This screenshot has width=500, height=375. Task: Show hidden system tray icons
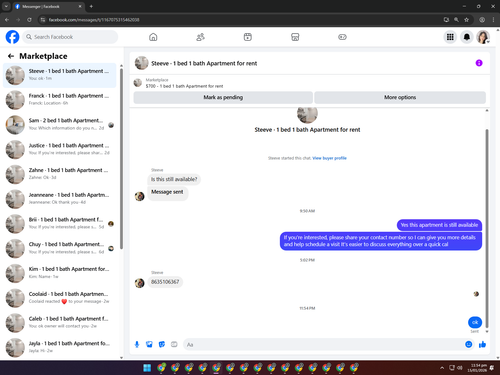442,368
